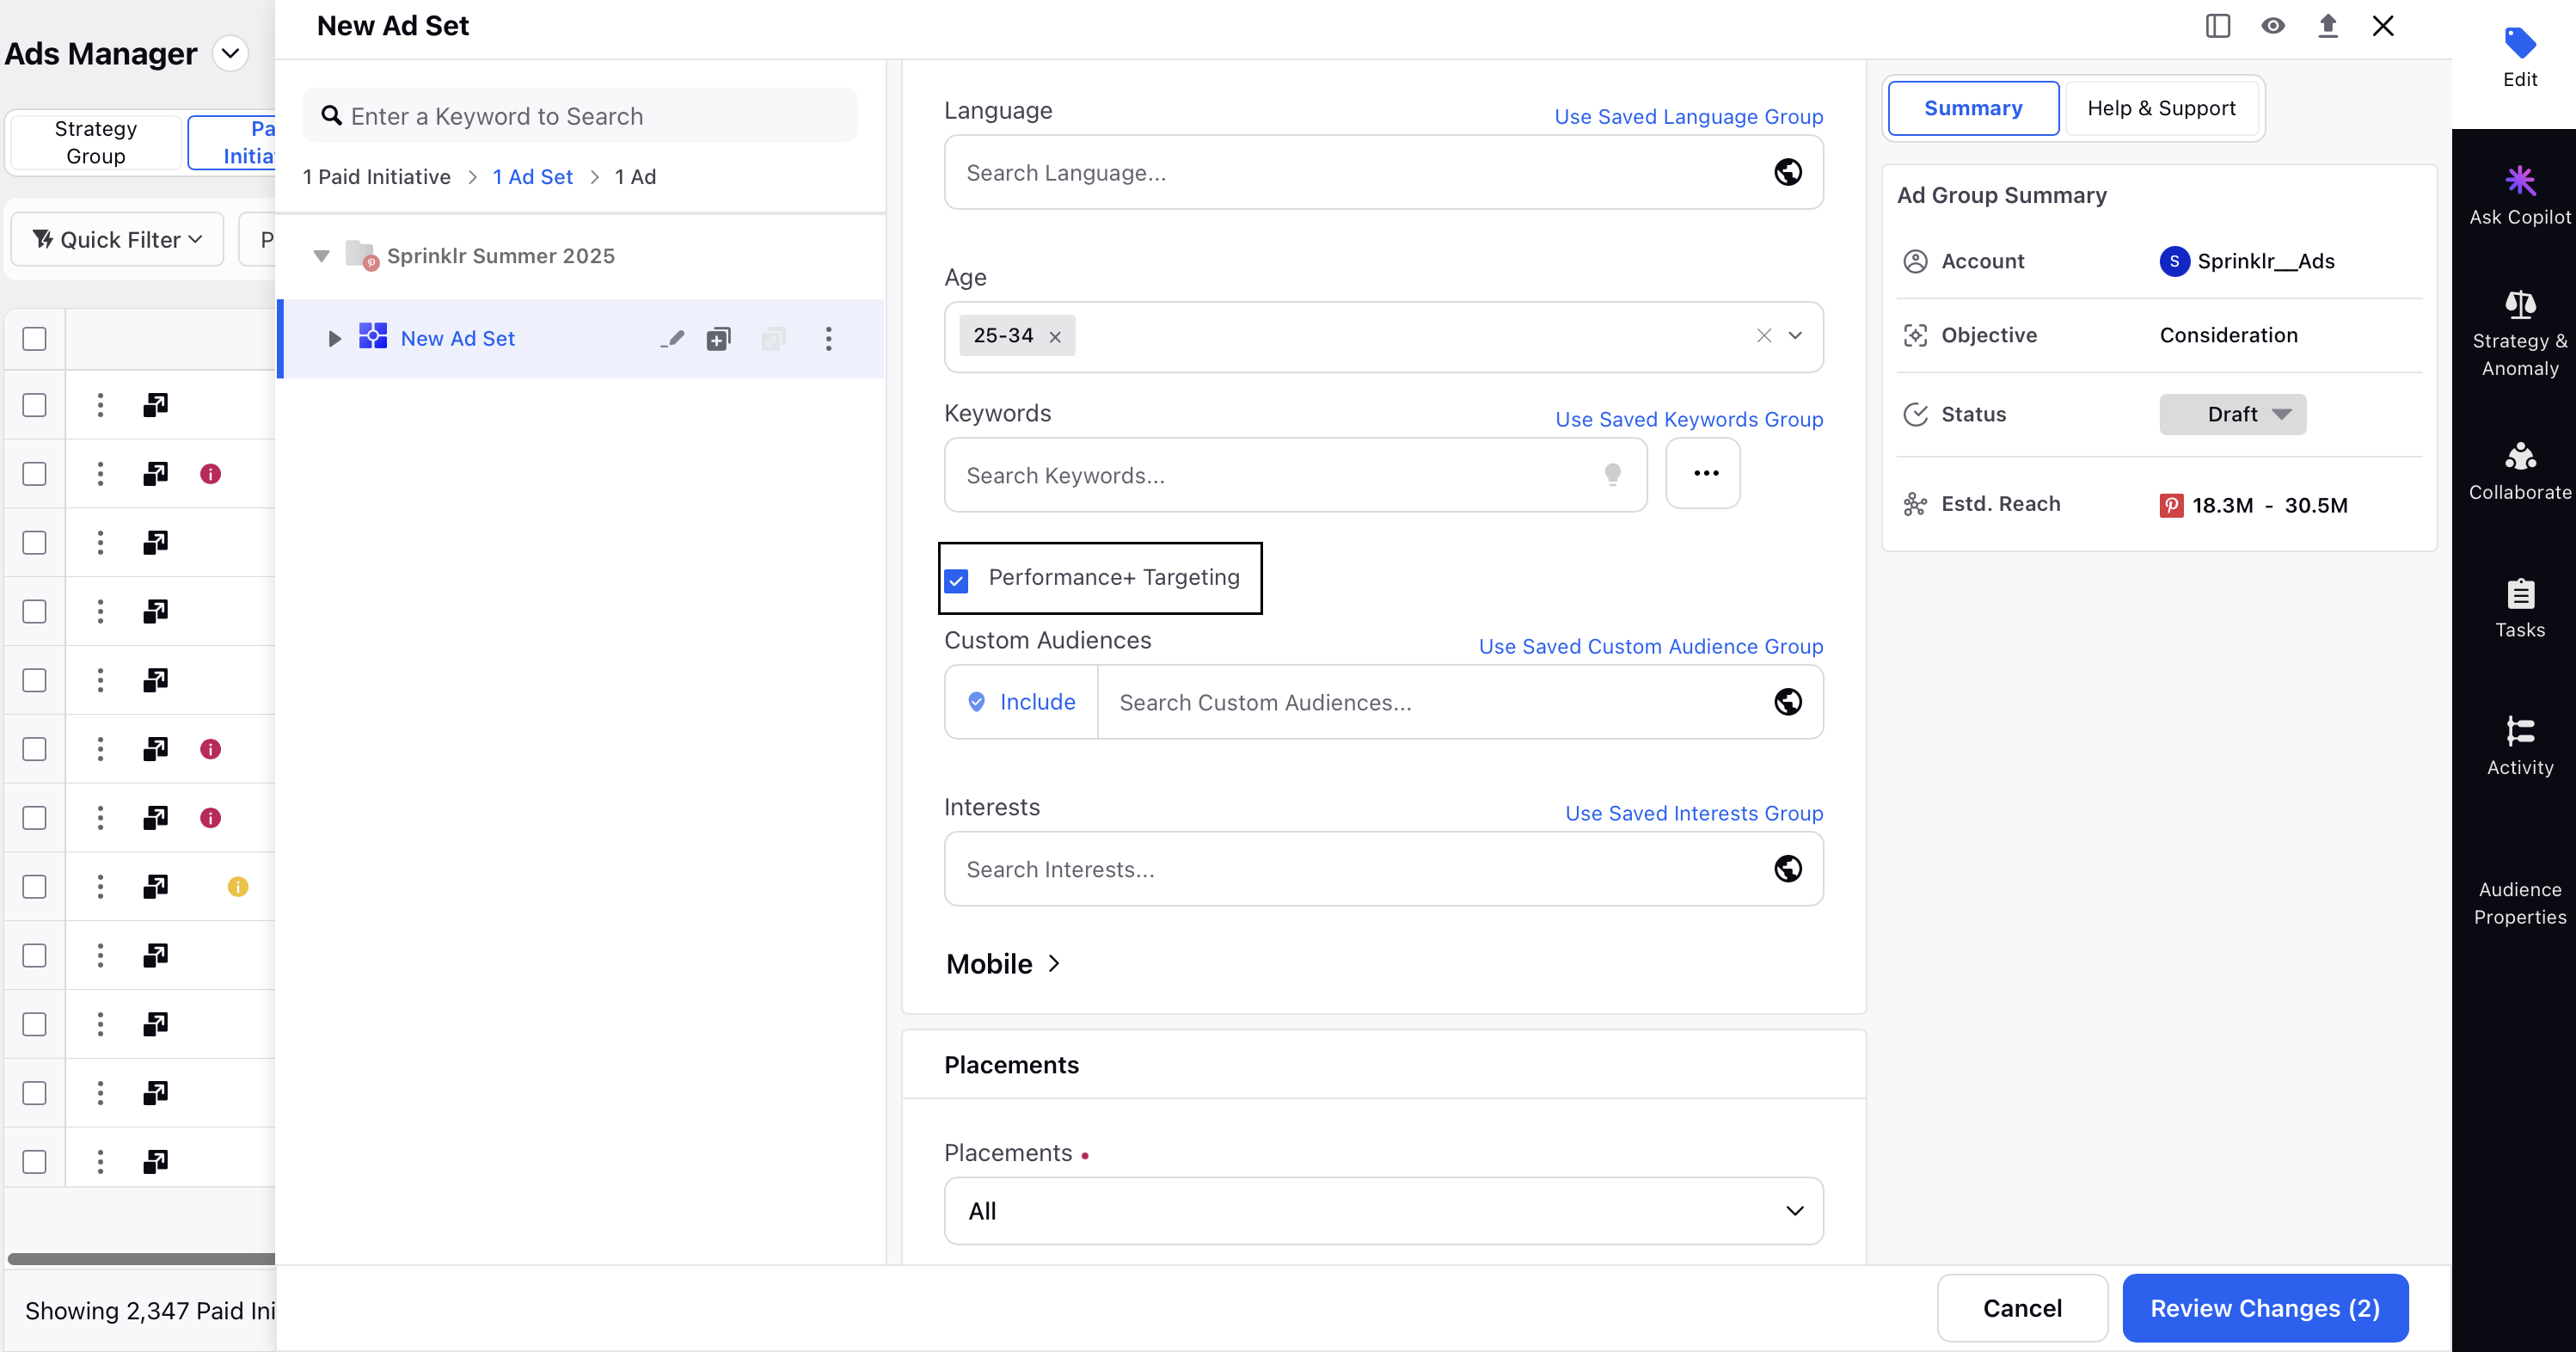The width and height of the screenshot is (2576, 1352).
Task: Click Use Saved Interests Group link
Action: click(x=1693, y=814)
